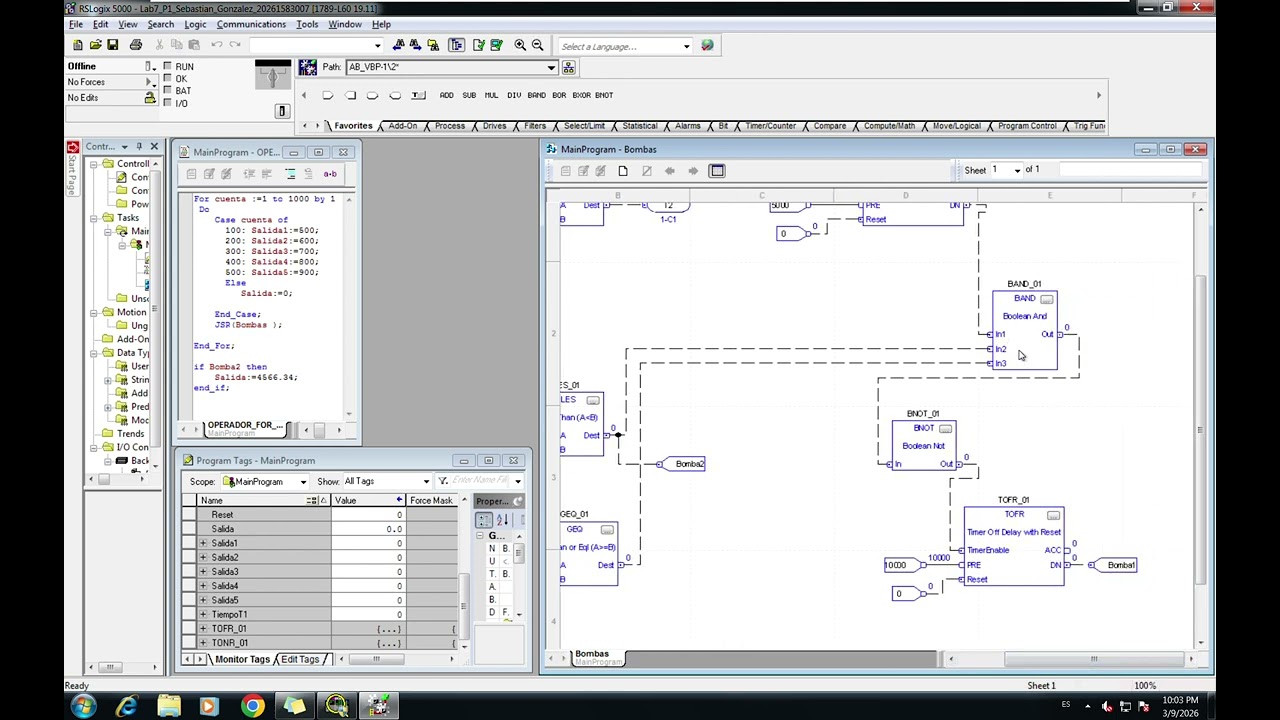The height and width of the screenshot is (720, 1280).
Task: Click the Print icon in the toolbar
Action: [x=136, y=45]
